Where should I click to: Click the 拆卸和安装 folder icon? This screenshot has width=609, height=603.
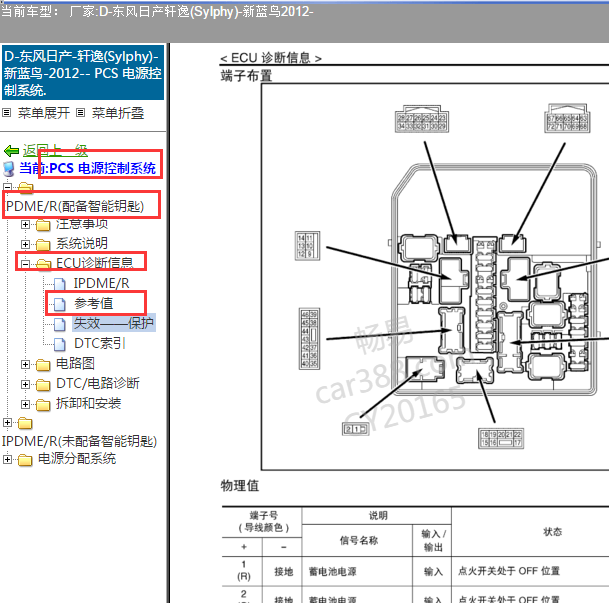tap(43, 405)
